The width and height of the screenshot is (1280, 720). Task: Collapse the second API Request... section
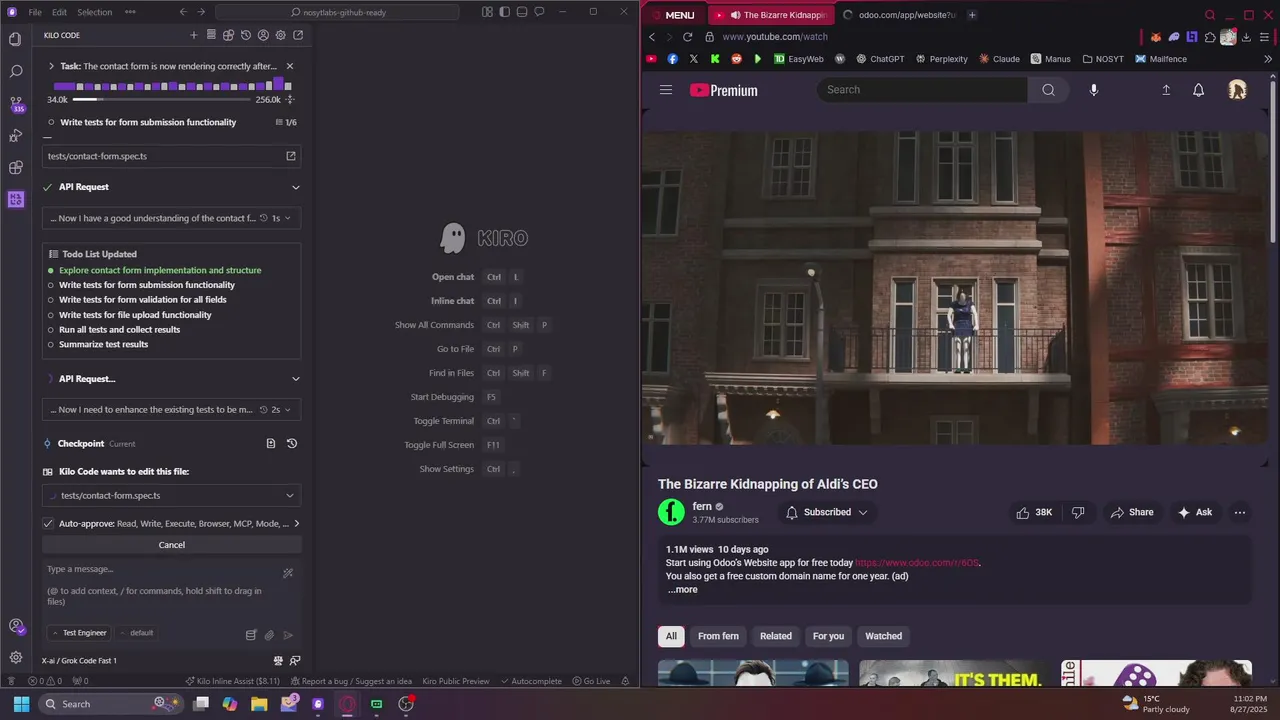click(296, 379)
